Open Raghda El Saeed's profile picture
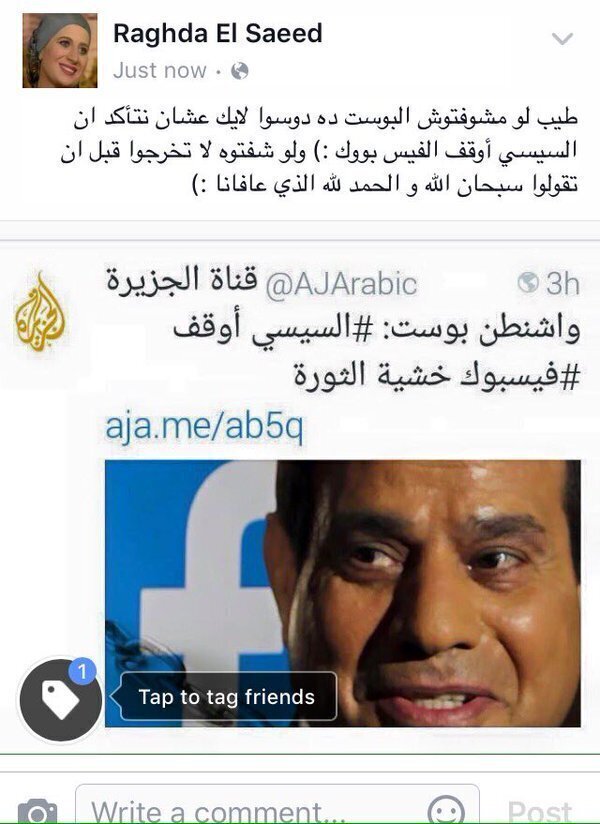This screenshot has width=600, height=824. (x=59, y=50)
